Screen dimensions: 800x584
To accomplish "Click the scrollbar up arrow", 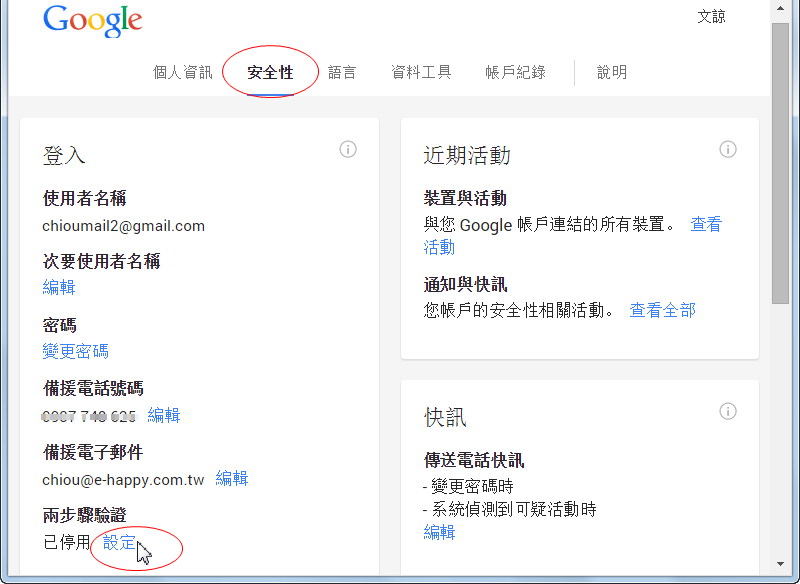I will [781, 8].
